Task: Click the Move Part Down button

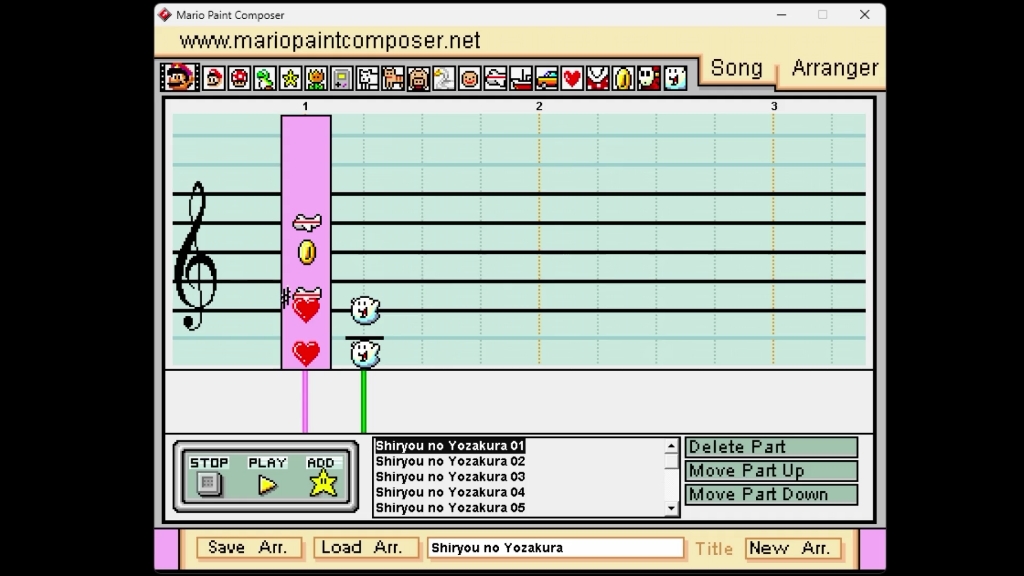Action: pyautogui.click(x=771, y=494)
